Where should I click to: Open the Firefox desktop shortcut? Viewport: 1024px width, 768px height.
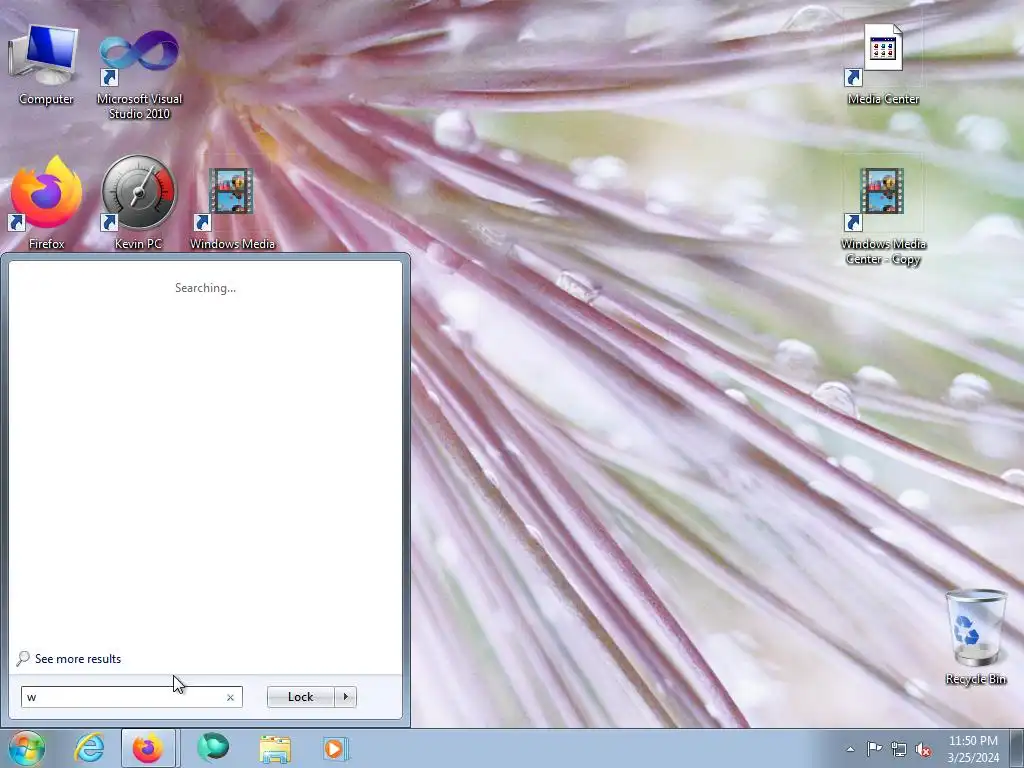tap(46, 202)
